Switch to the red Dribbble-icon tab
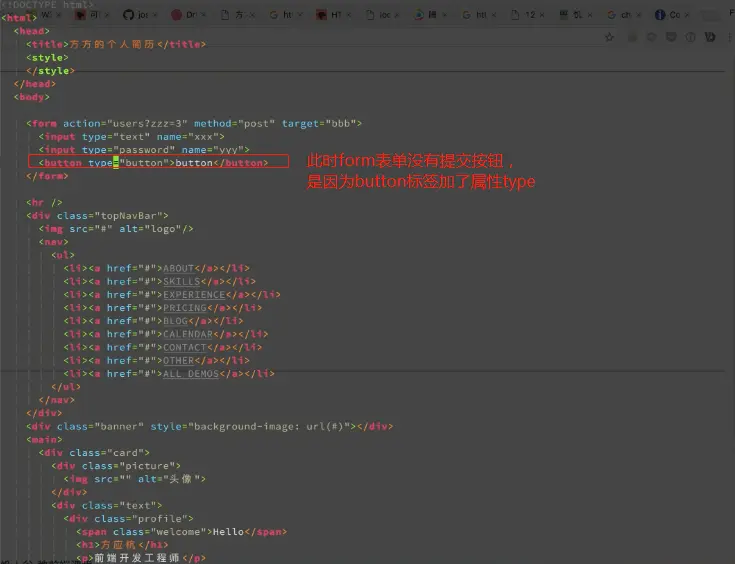The image size is (735, 564). coord(184,15)
